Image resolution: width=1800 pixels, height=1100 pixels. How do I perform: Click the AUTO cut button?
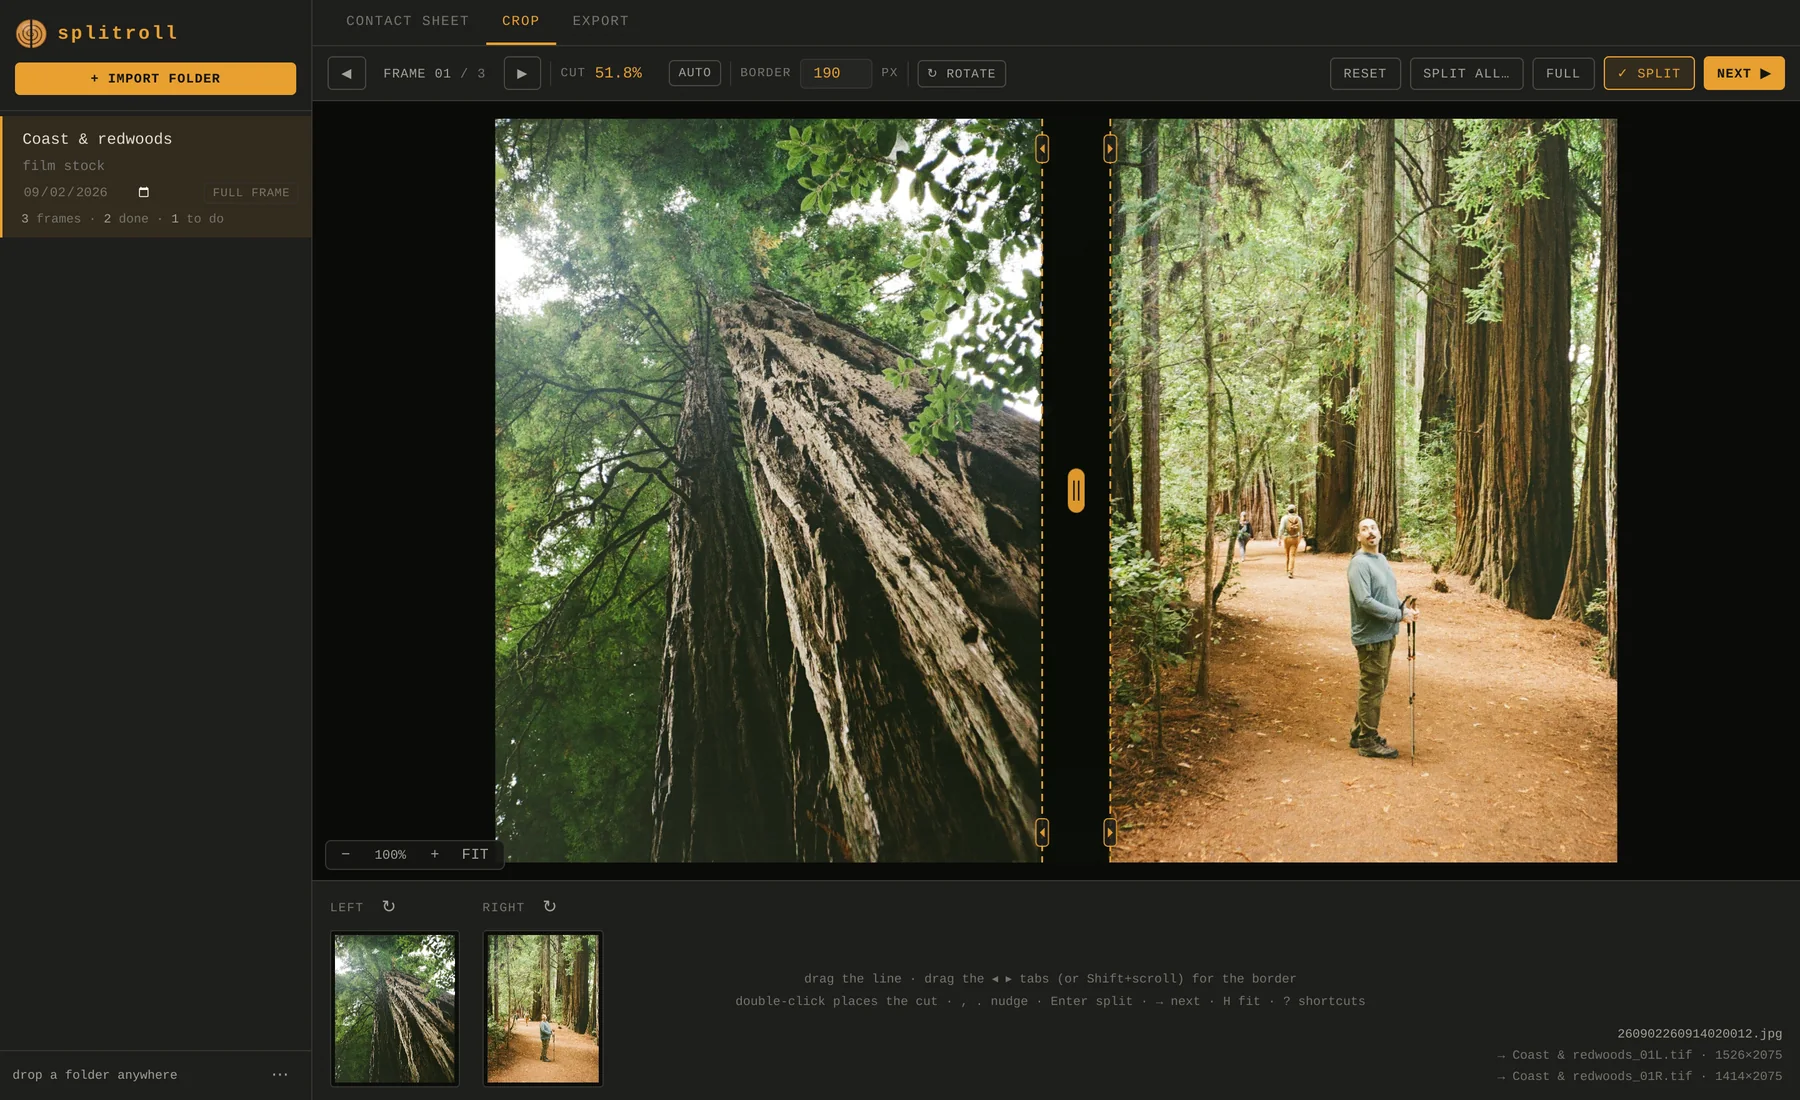(694, 73)
